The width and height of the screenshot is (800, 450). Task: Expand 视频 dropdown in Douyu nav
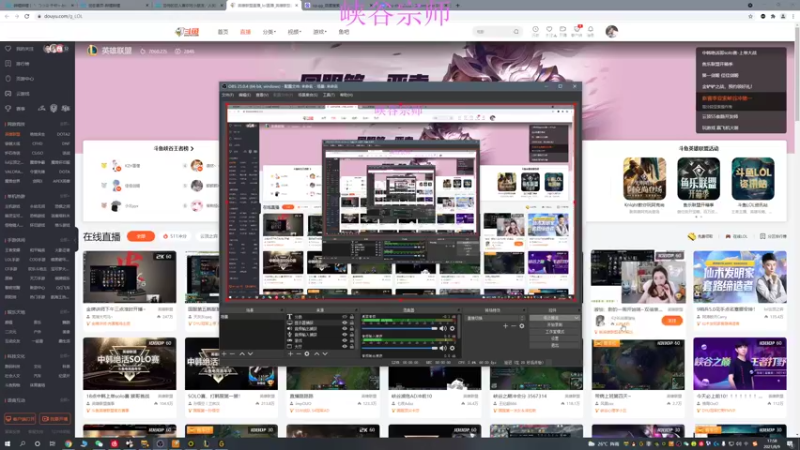click(x=294, y=32)
